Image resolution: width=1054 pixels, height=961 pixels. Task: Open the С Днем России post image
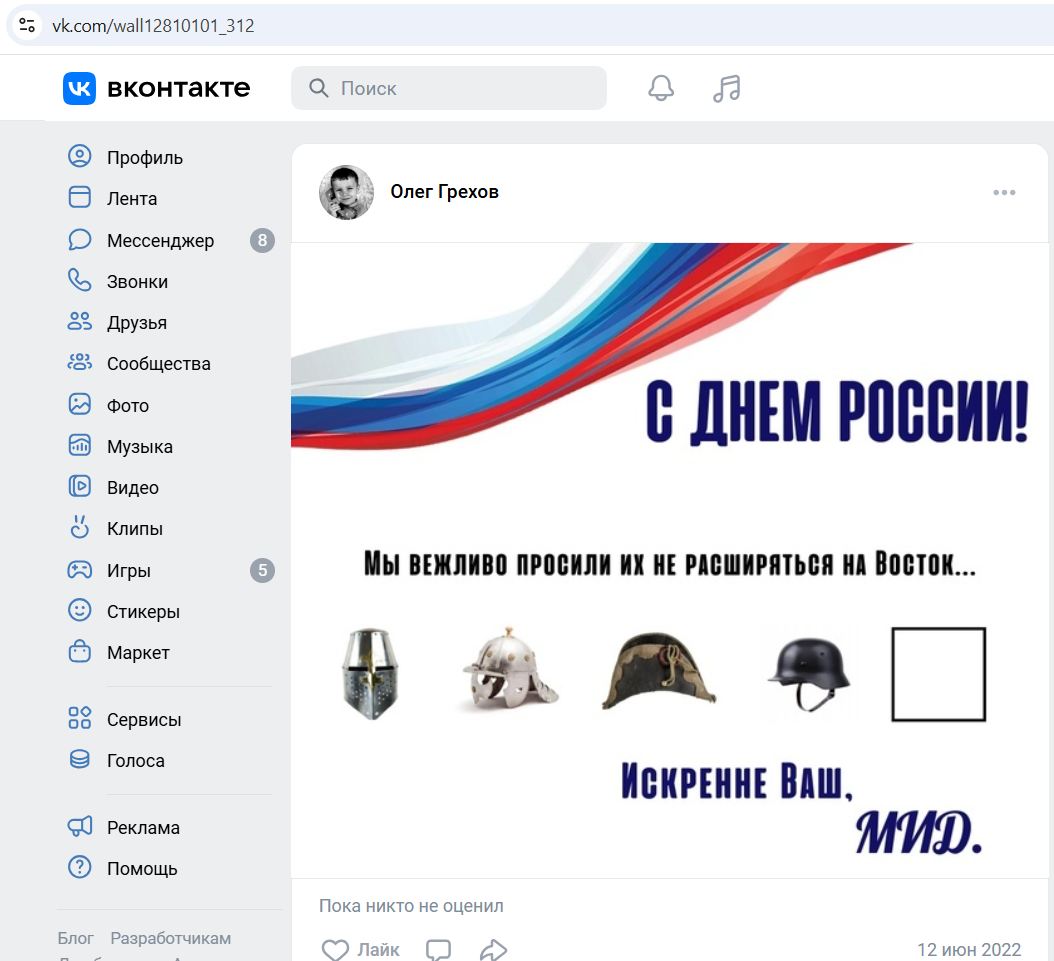coord(669,560)
